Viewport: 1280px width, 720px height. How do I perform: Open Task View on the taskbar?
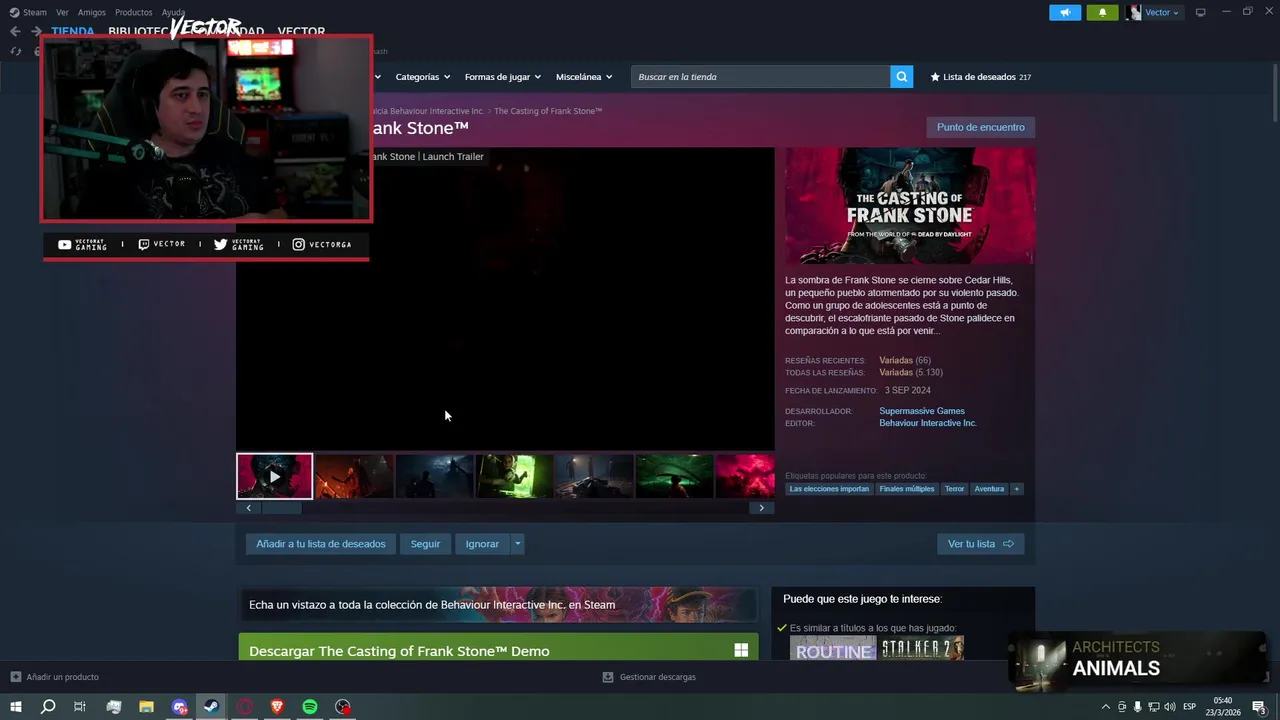coord(80,707)
